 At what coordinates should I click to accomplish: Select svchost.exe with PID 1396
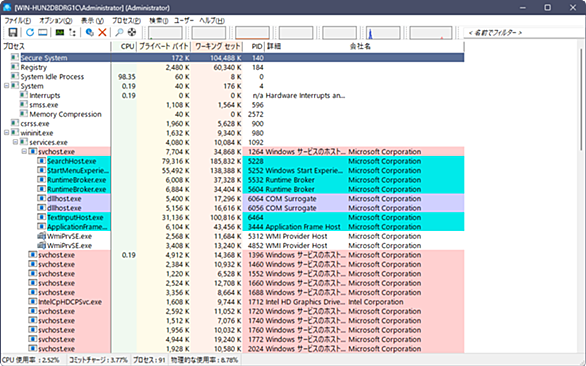coord(232,255)
